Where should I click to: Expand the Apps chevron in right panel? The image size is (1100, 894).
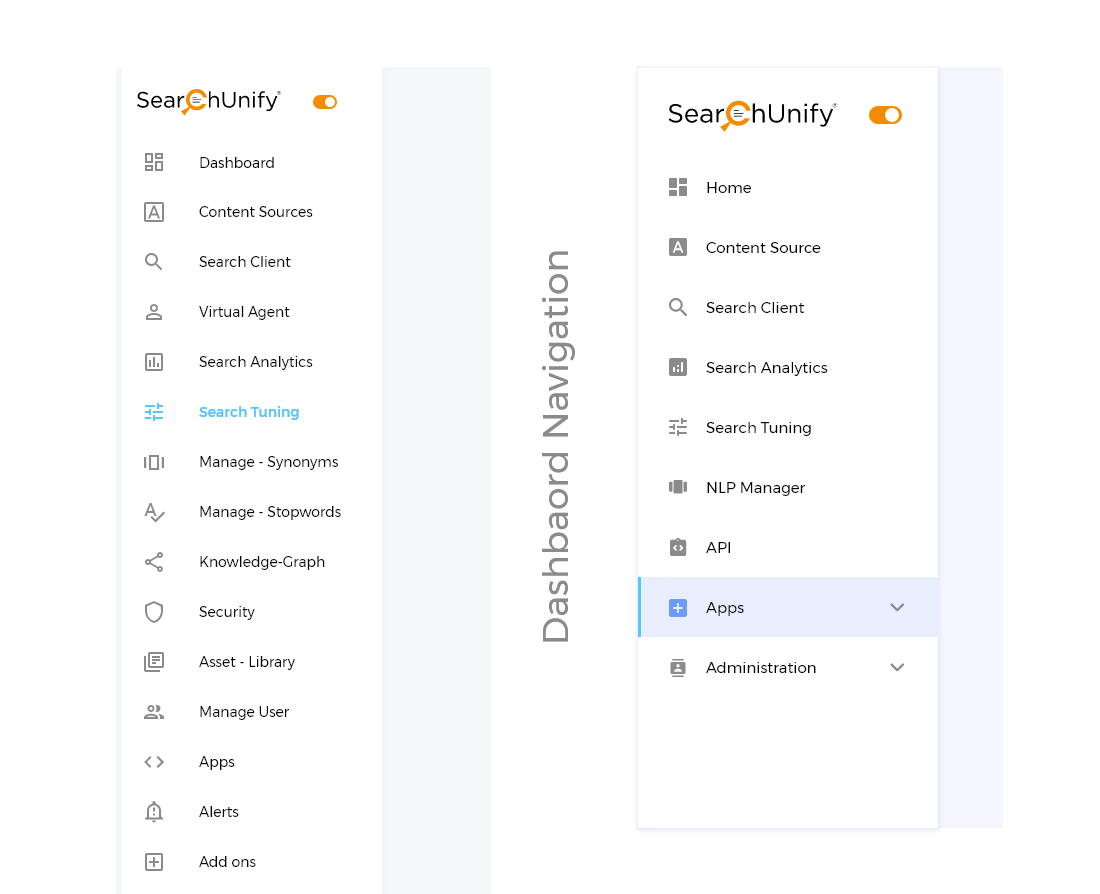tap(897, 608)
